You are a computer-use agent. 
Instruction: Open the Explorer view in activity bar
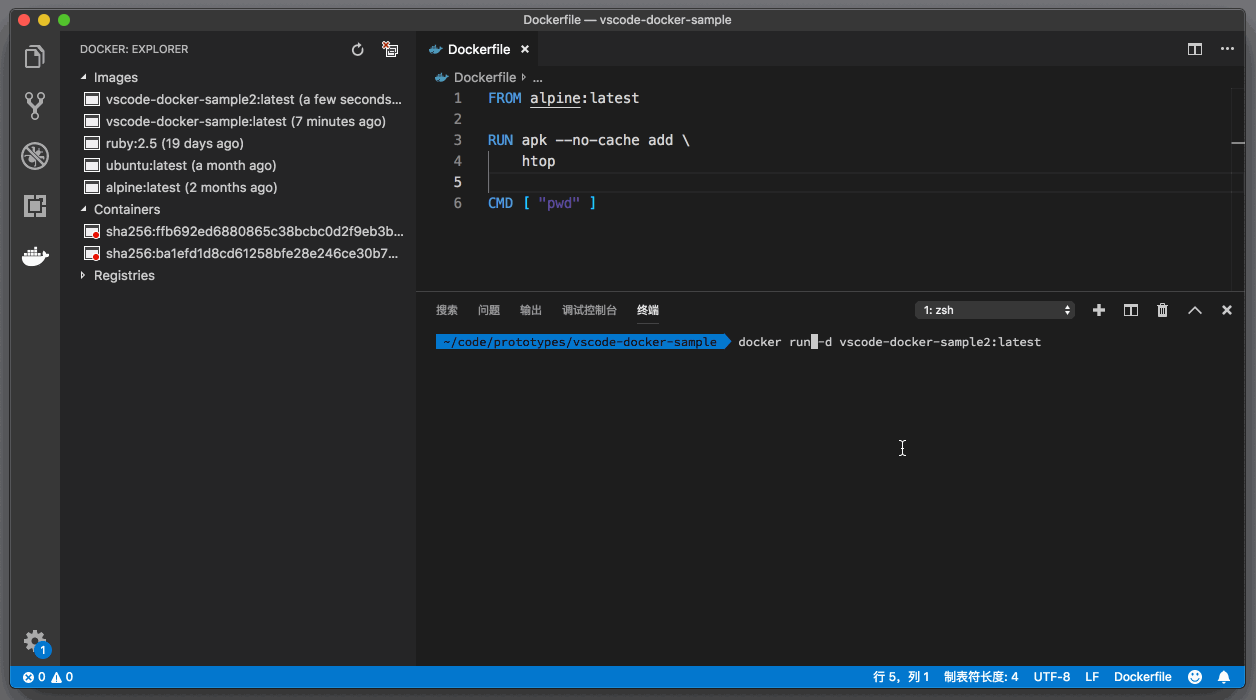coord(35,57)
